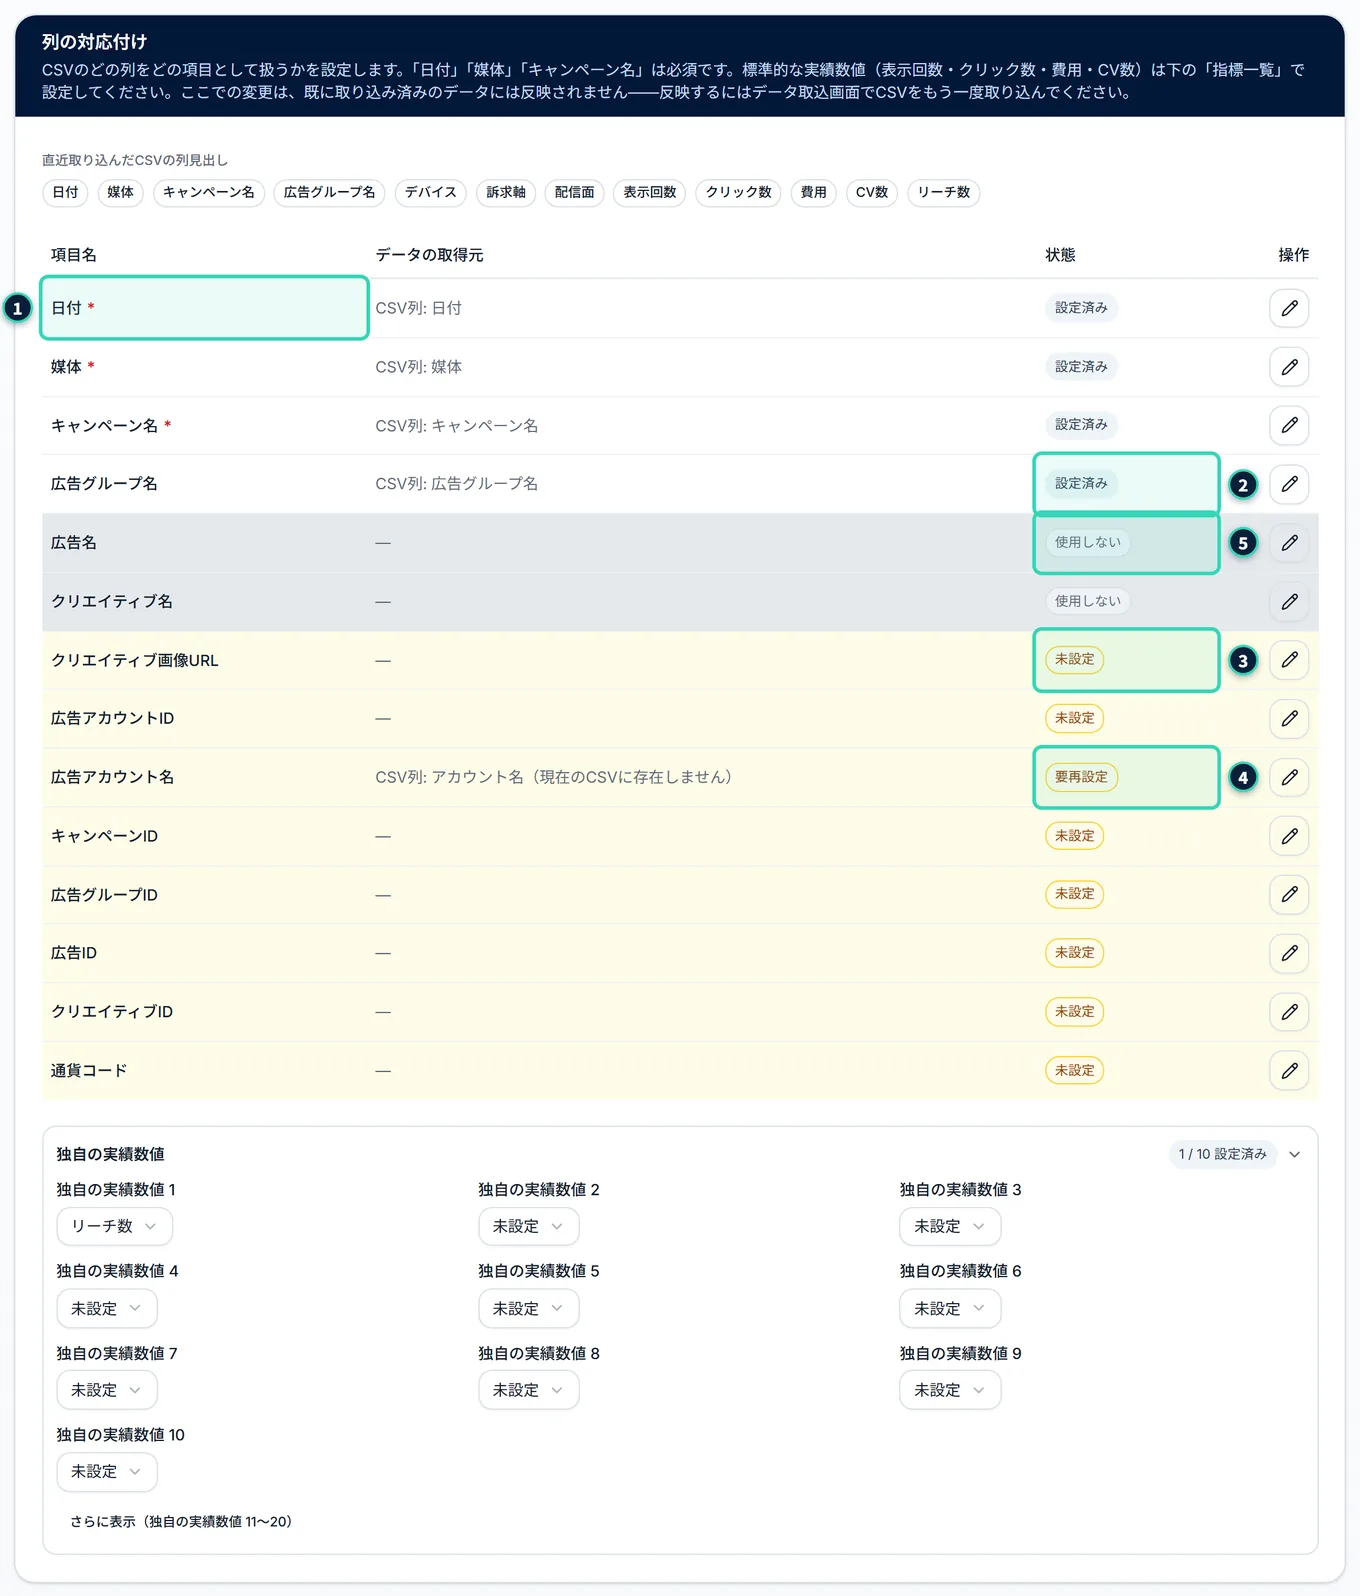Select the 配信面 header chip
Image resolution: width=1360 pixels, height=1596 pixels.
point(574,192)
